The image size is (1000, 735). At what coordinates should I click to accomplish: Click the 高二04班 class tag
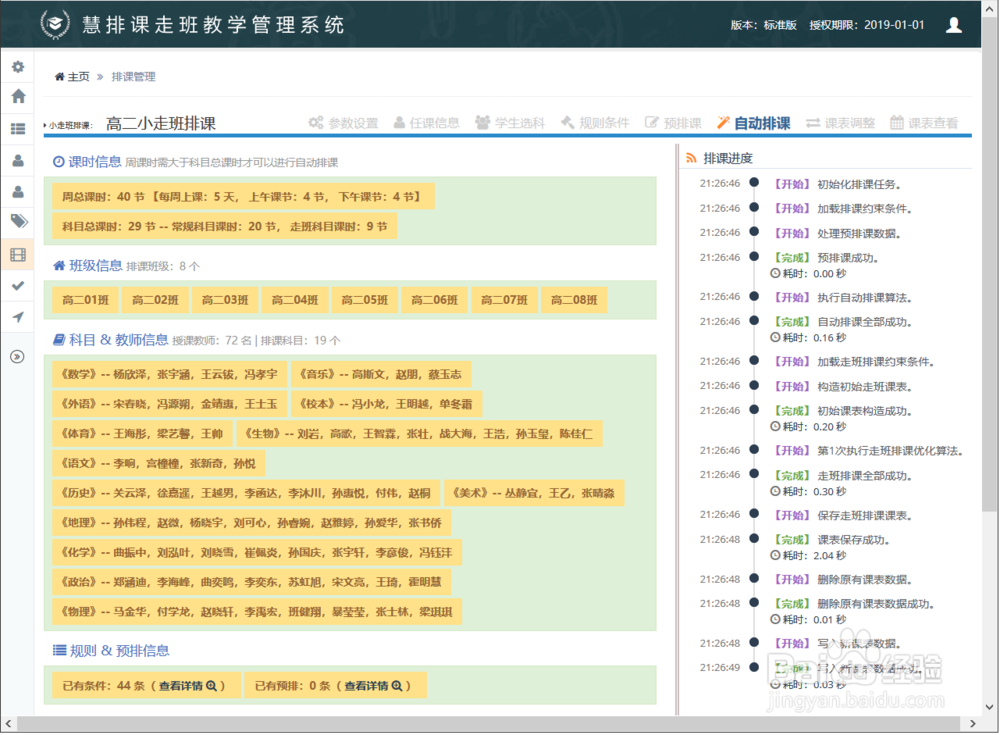[x=295, y=300]
